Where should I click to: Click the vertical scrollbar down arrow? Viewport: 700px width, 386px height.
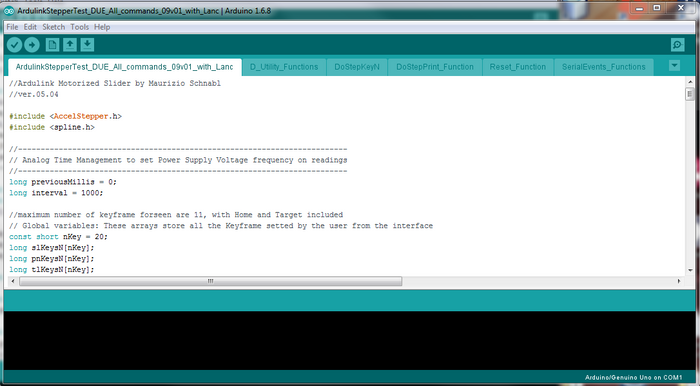point(690,270)
